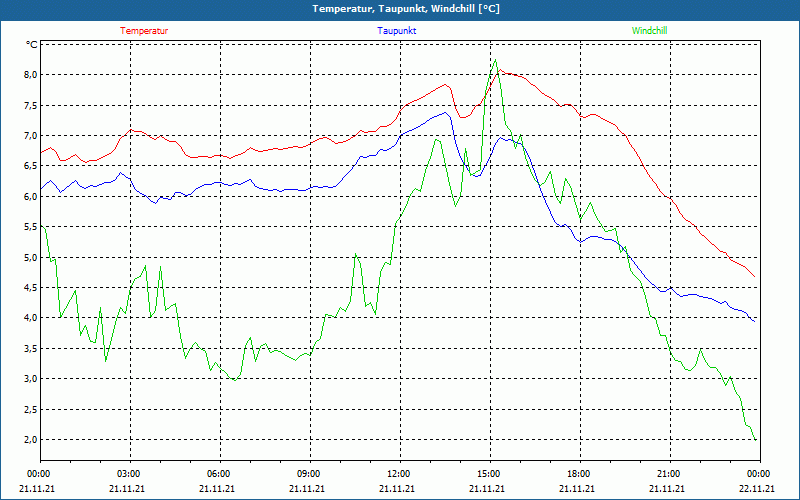This screenshot has width=800, height=500.
Task: Click the 12:00 time label on x-axis
Action: (x=400, y=474)
